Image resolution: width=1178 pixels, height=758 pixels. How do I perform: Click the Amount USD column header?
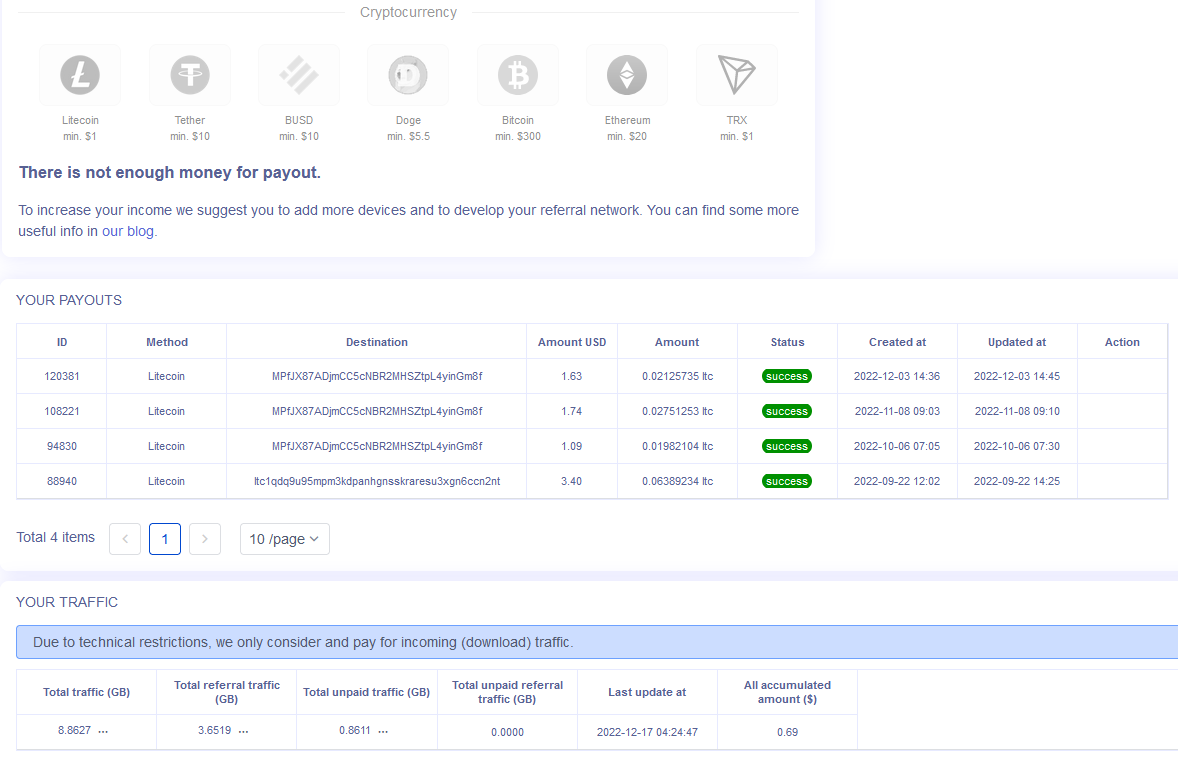click(x=572, y=342)
